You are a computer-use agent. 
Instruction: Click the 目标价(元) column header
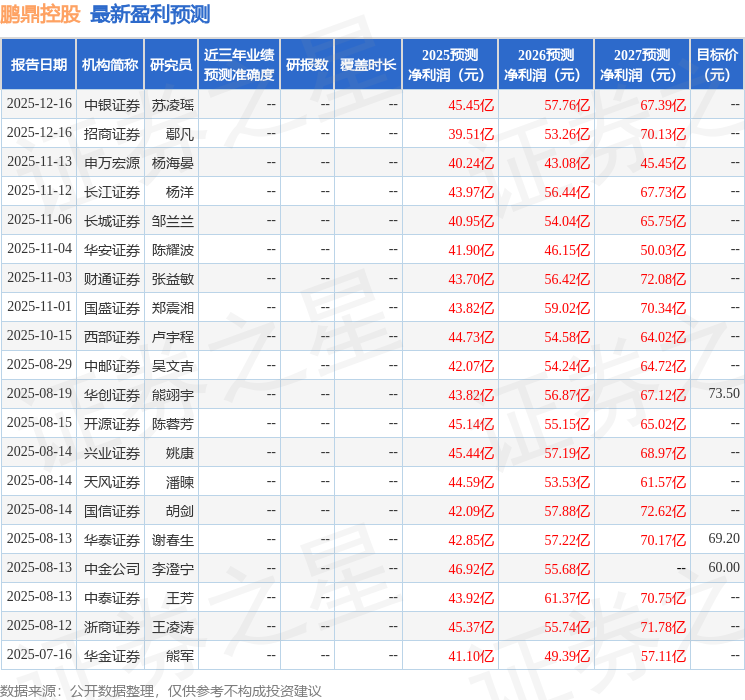(716, 65)
